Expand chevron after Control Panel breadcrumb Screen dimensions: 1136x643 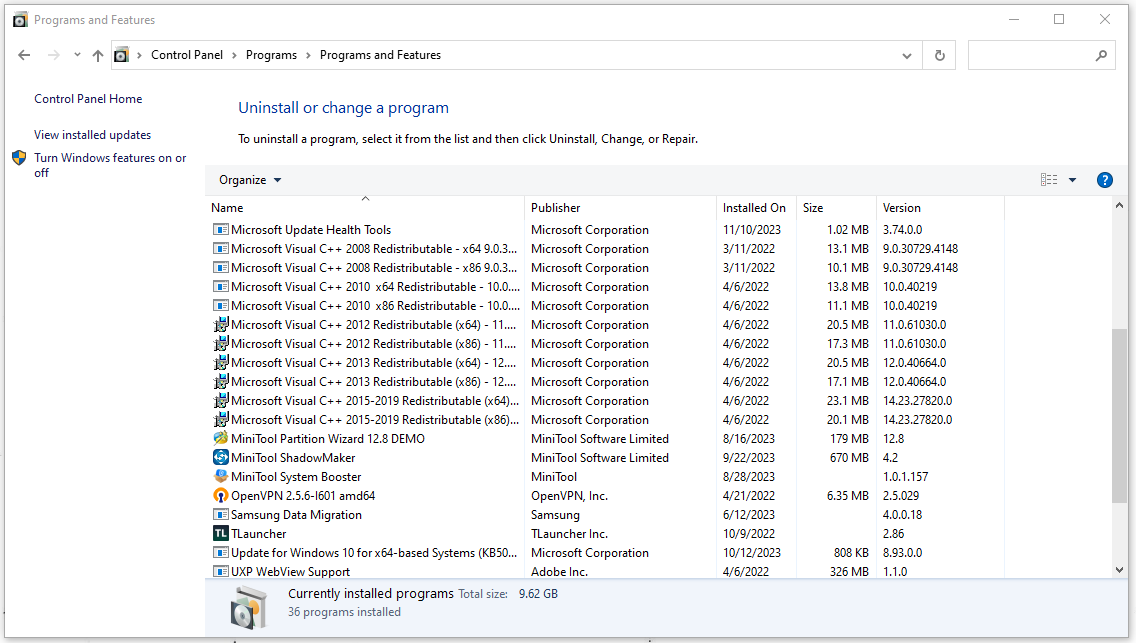point(234,56)
